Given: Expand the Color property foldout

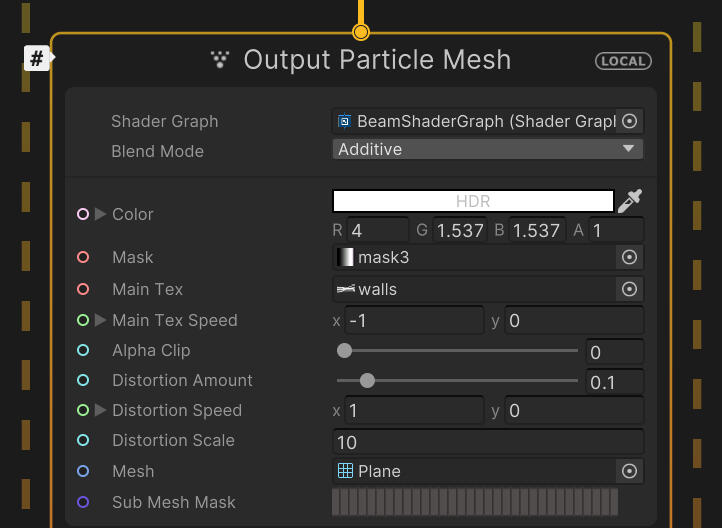Looking at the screenshot, I should [100, 214].
